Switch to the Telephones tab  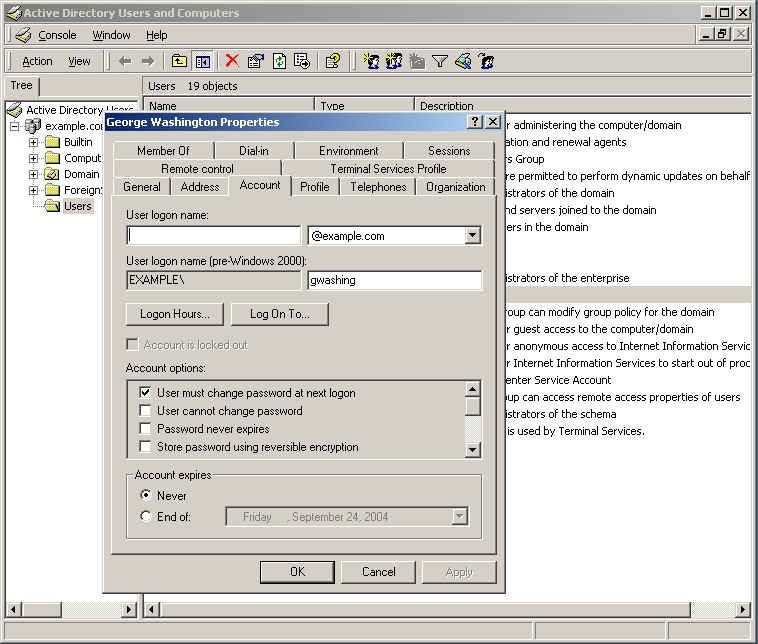[378, 187]
